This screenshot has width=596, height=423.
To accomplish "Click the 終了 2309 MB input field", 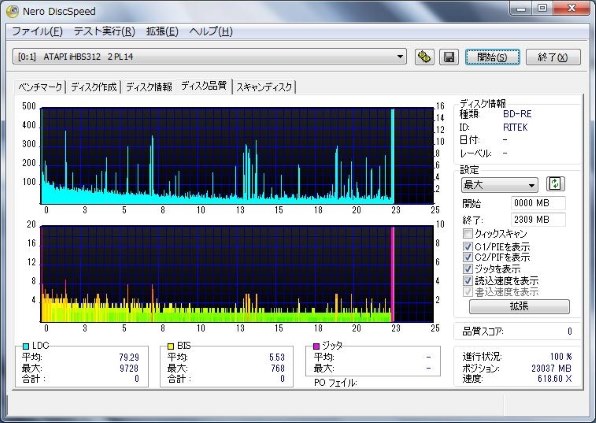I will [x=538, y=220].
